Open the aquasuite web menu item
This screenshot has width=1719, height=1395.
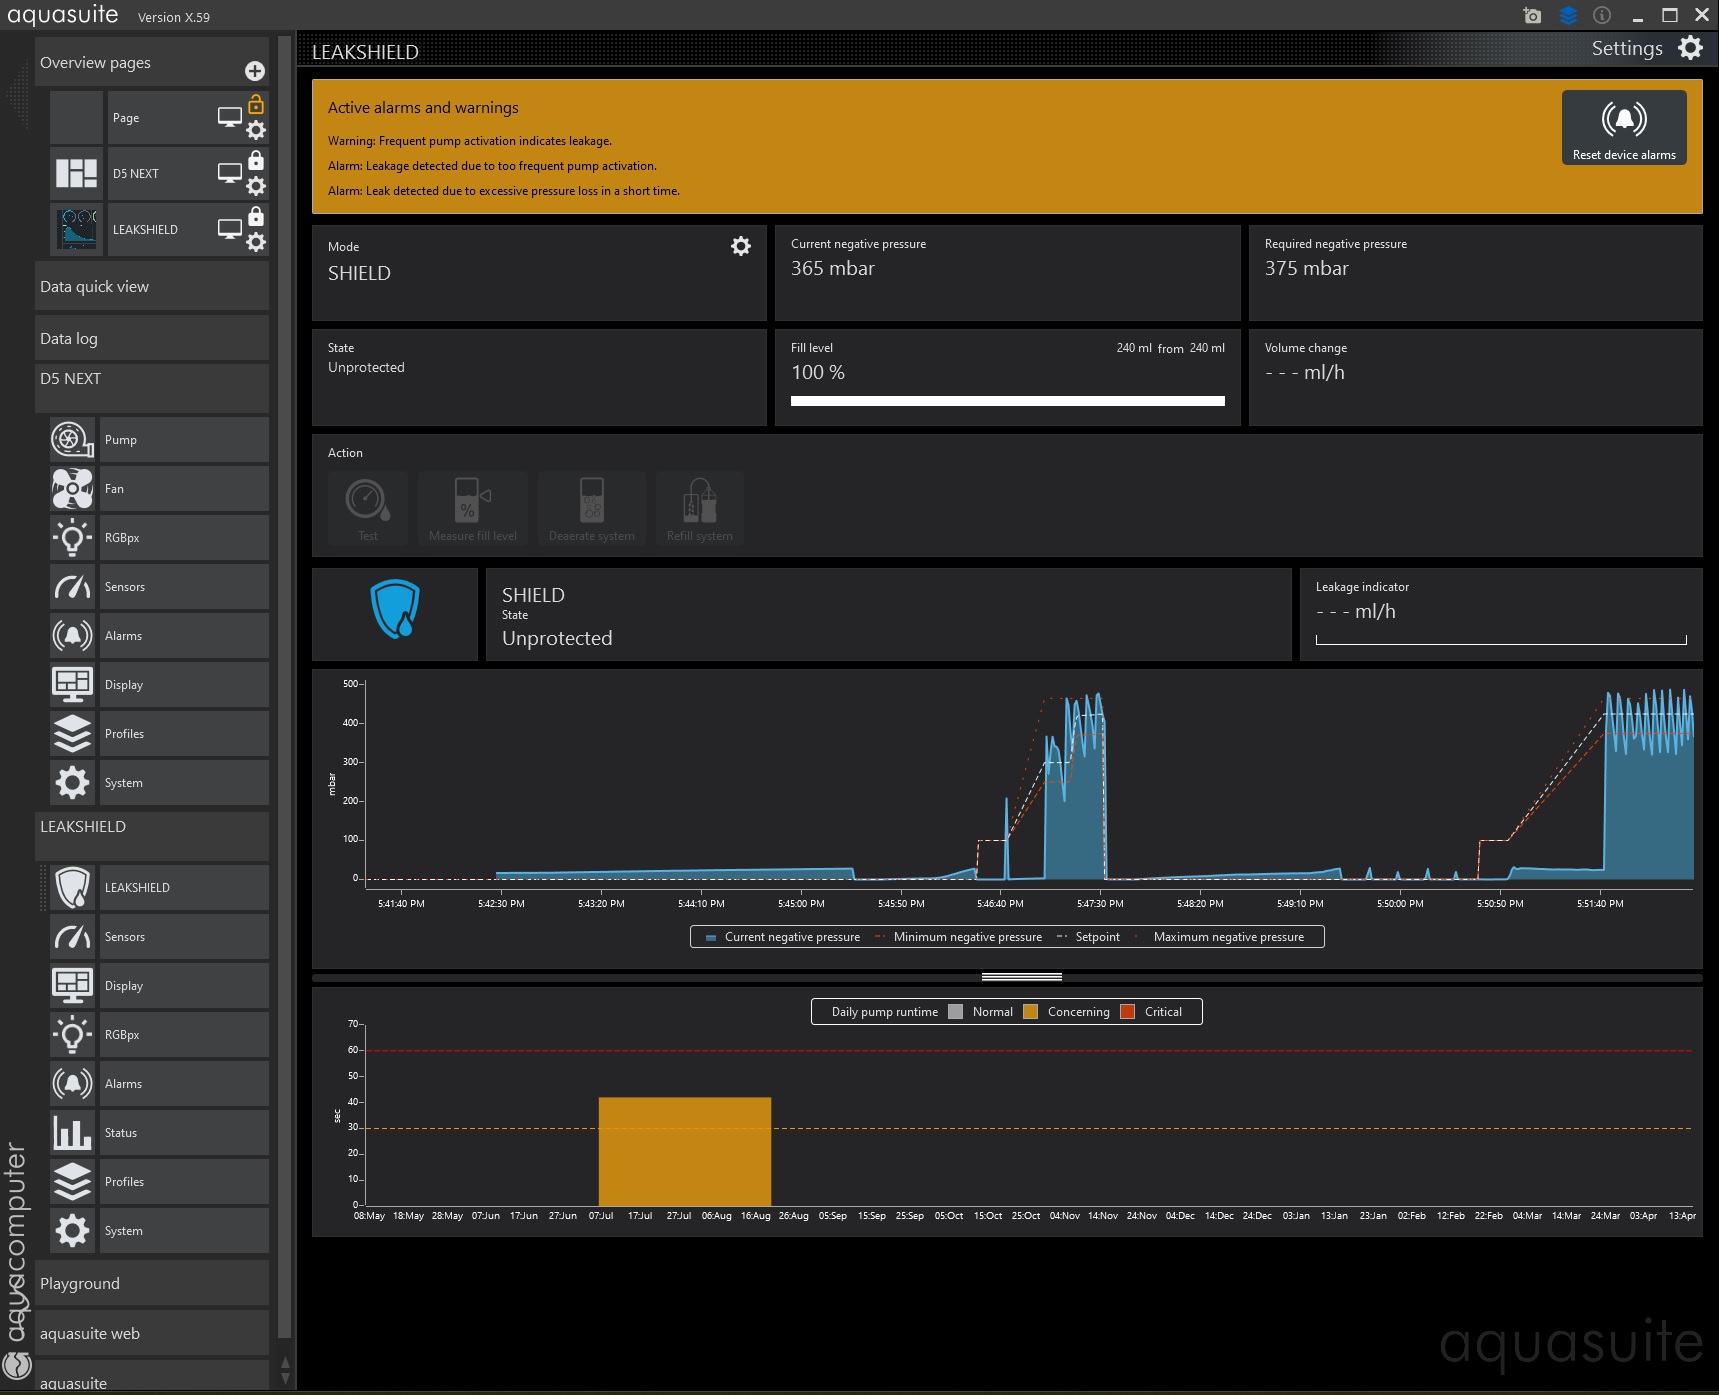151,1334
